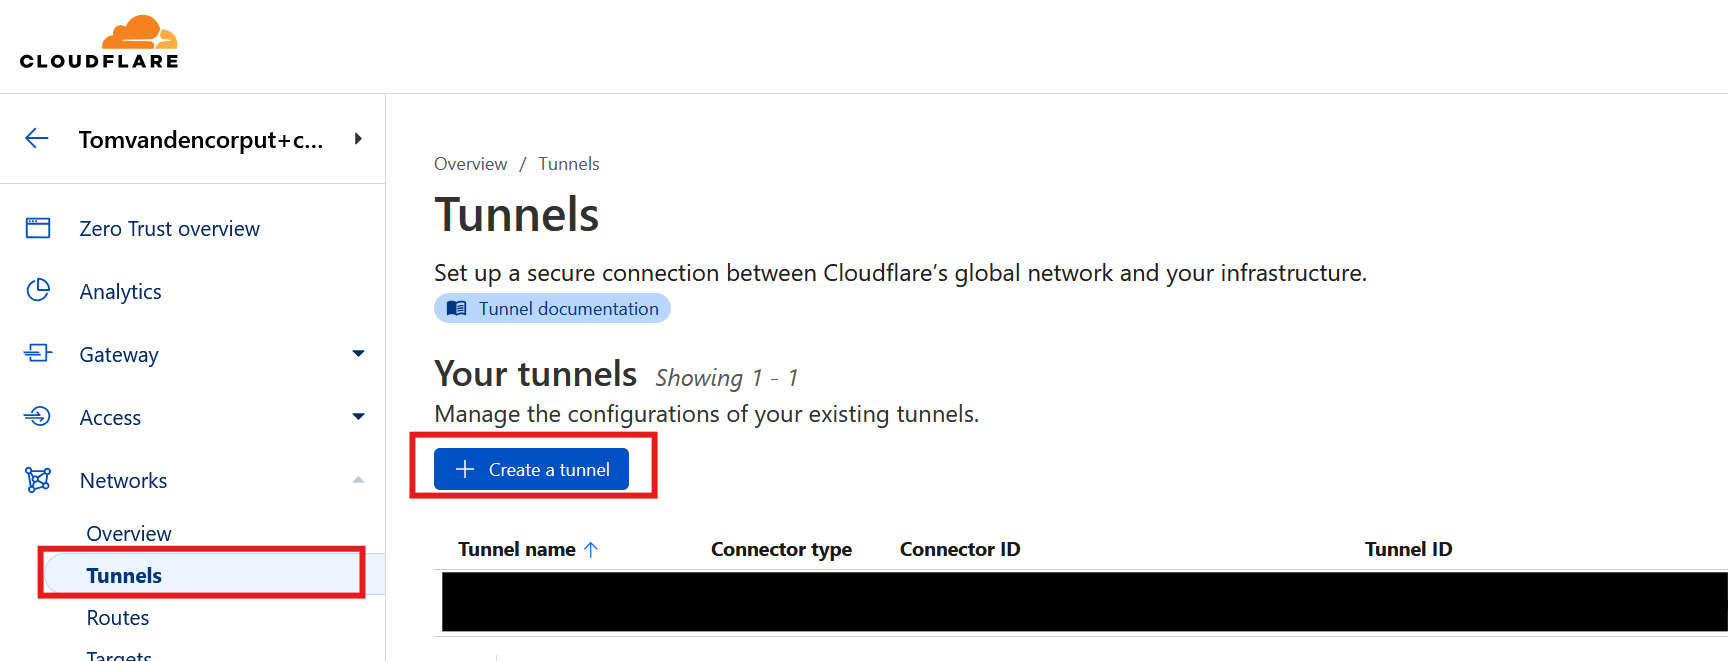The width and height of the screenshot is (1729, 661).
Task: Click the Networks node icon
Action: [x=38, y=480]
